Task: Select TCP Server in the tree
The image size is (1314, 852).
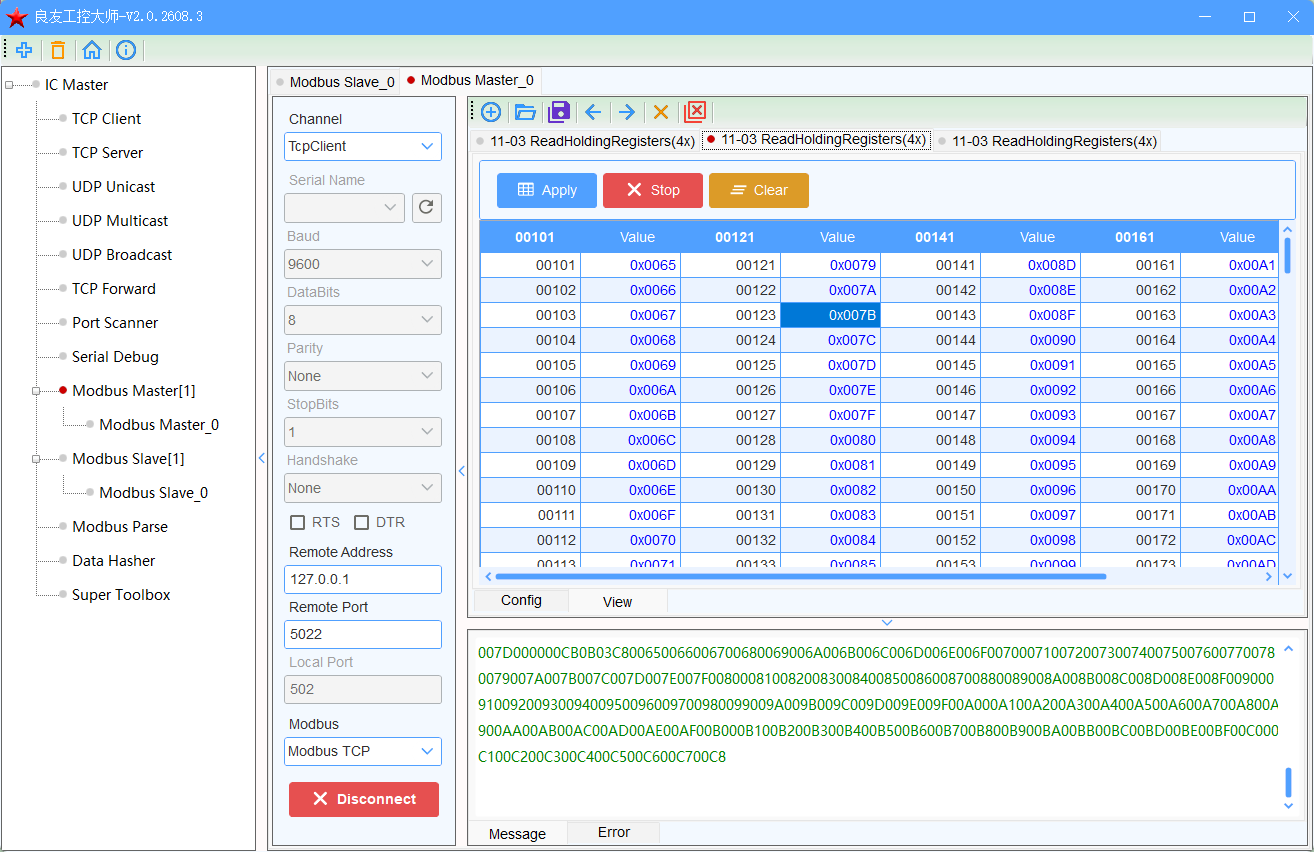Action: [x=107, y=153]
